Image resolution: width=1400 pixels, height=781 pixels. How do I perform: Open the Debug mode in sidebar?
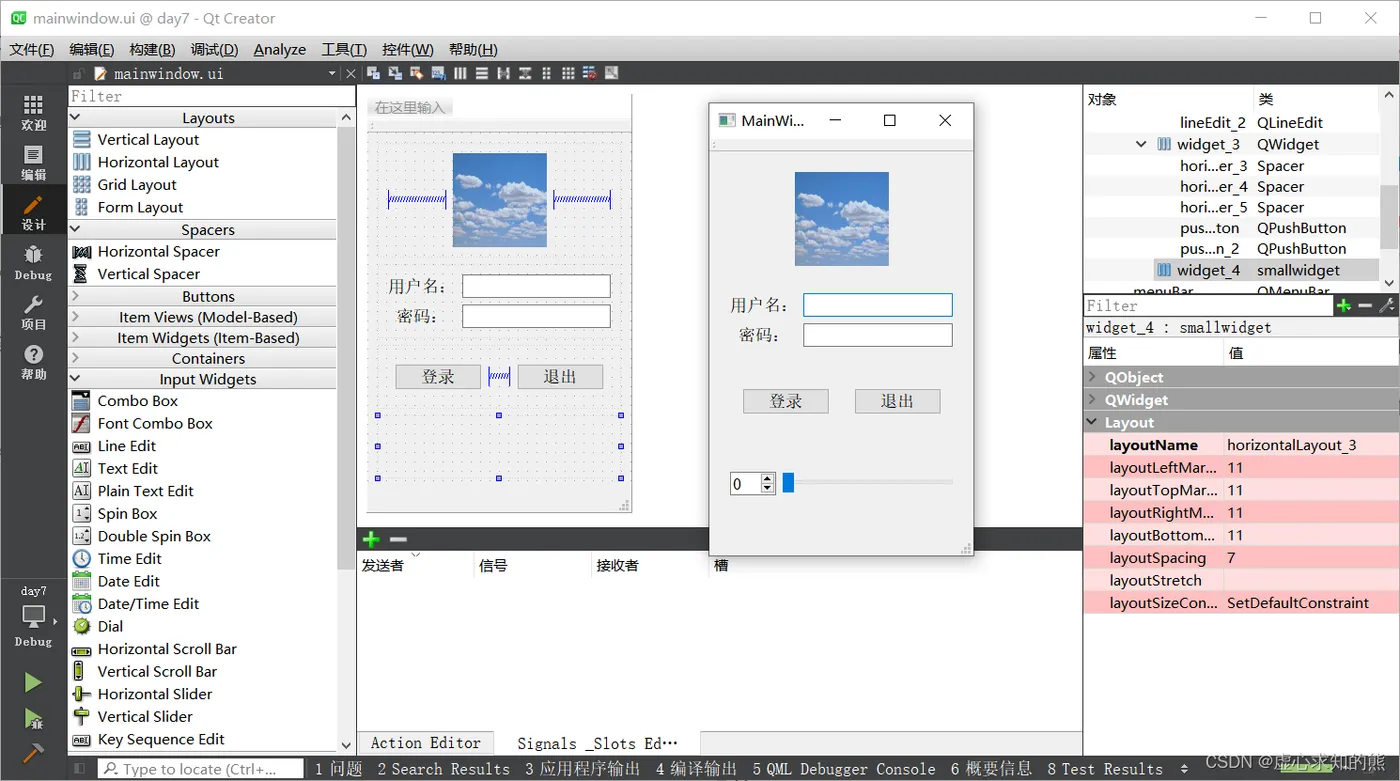tap(33, 262)
